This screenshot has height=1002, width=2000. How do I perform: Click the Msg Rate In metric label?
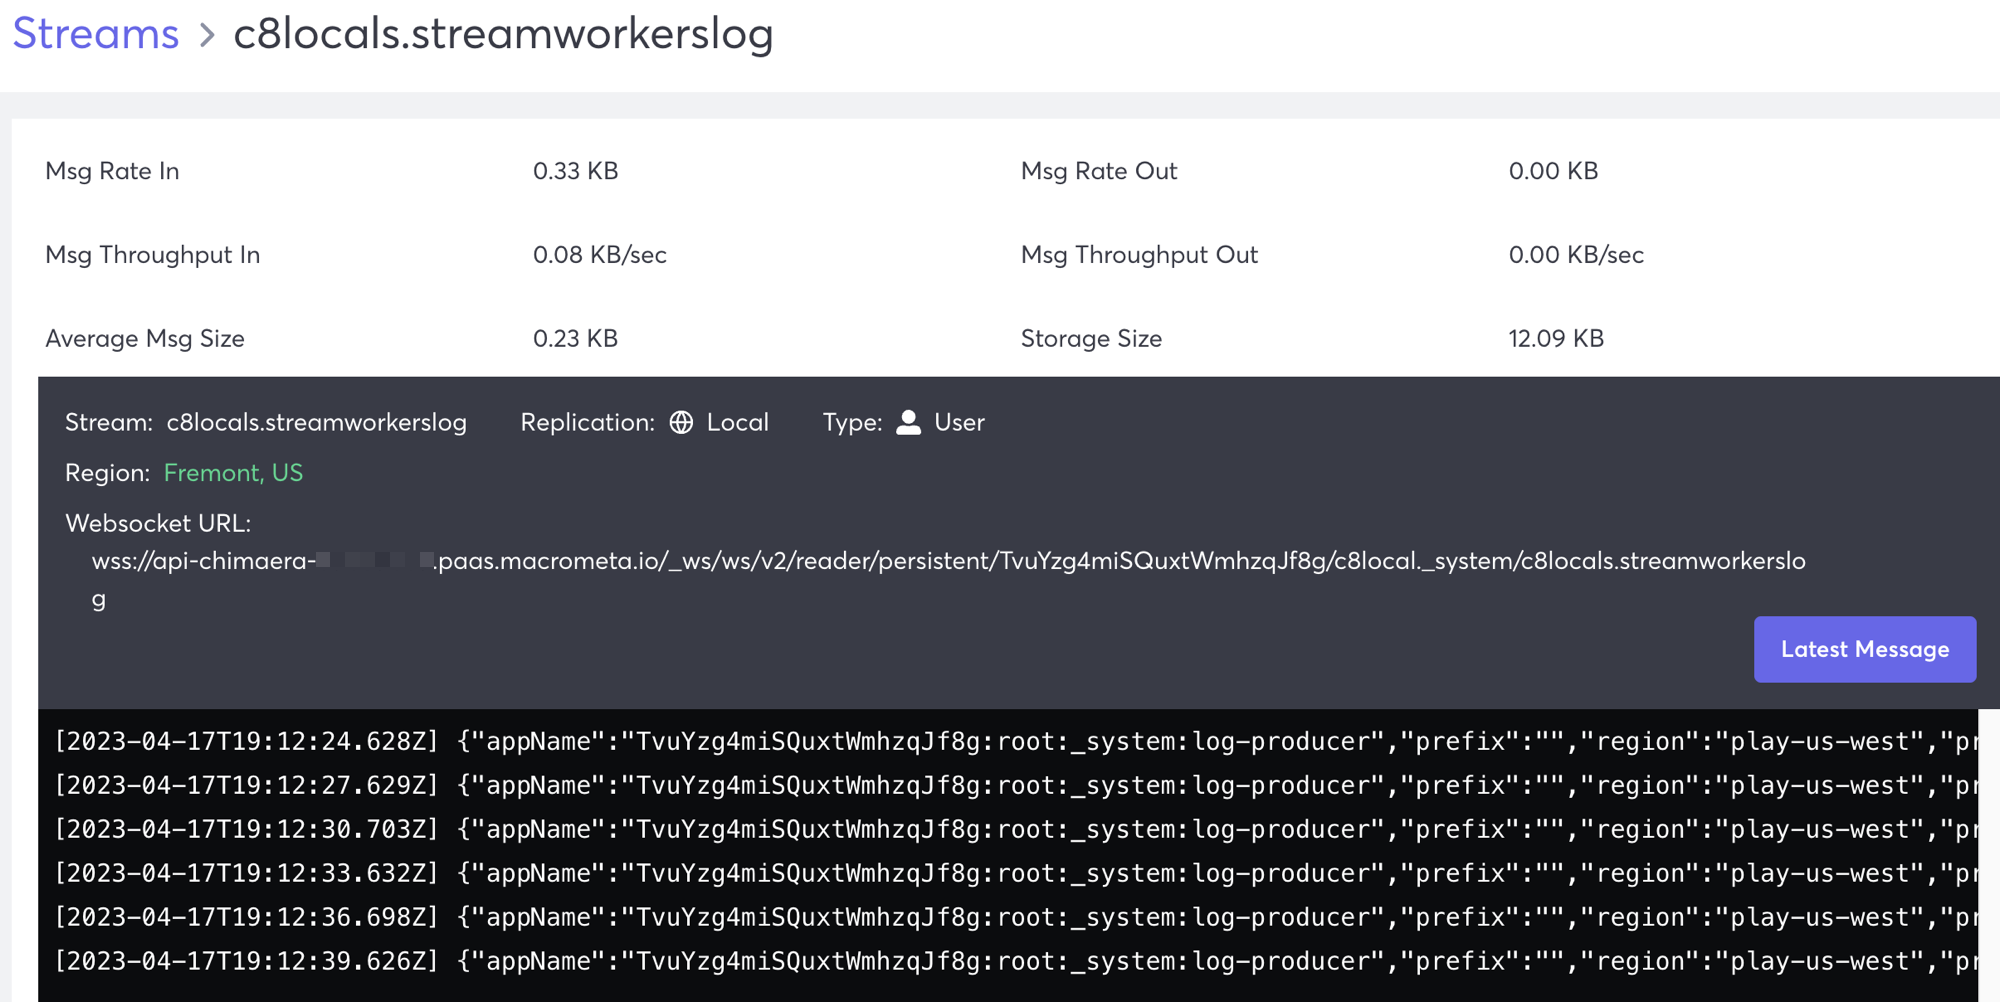point(112,171)
